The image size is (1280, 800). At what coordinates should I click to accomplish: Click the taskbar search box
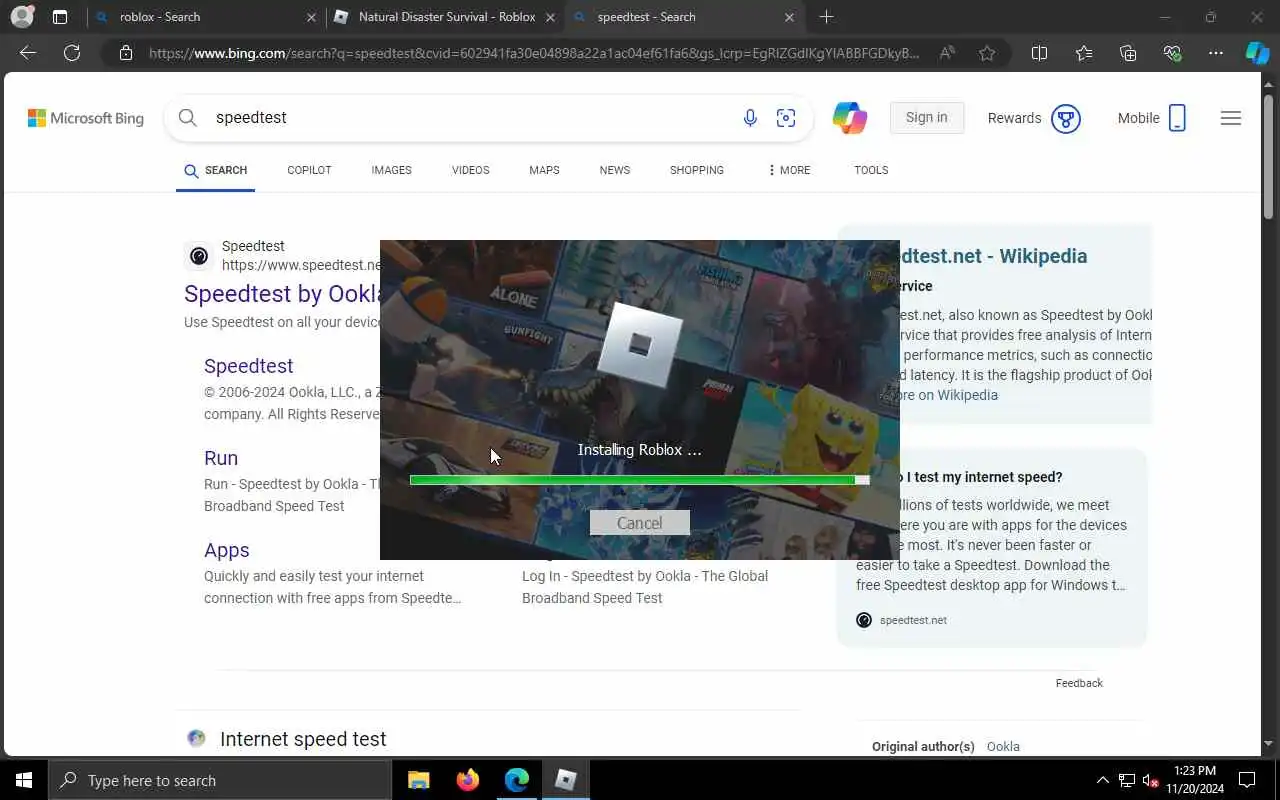[220, 780]
